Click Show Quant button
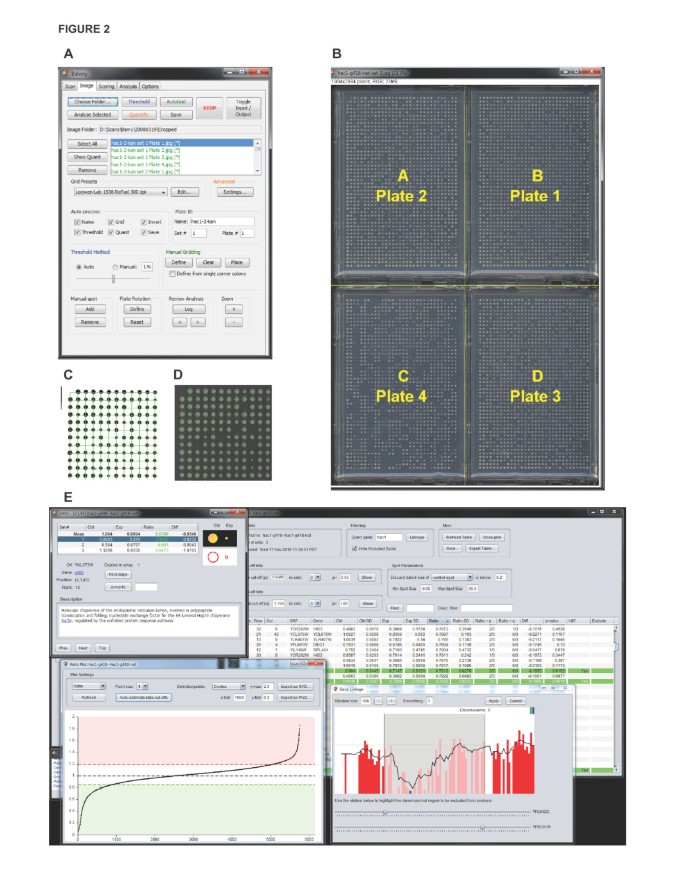This screenshot has height=886, width=685. 87,157
